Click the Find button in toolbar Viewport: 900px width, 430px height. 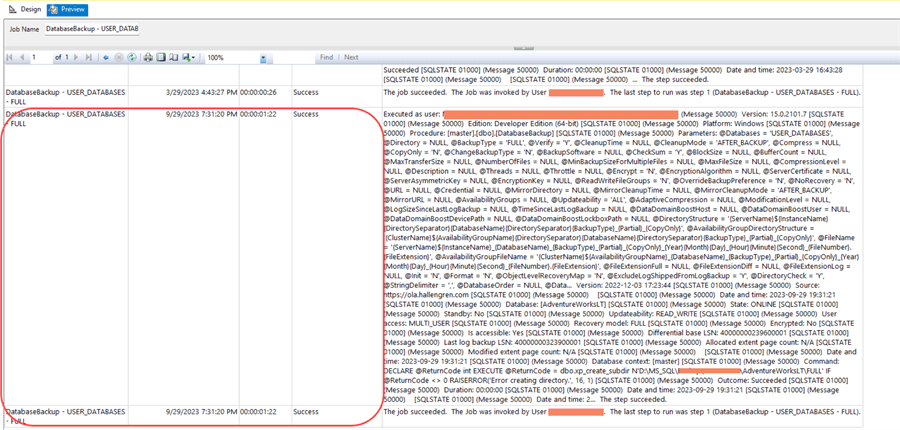[326, 58]
